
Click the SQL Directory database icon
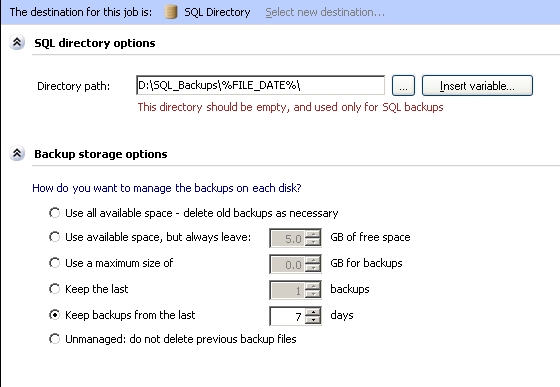(171, 12)
